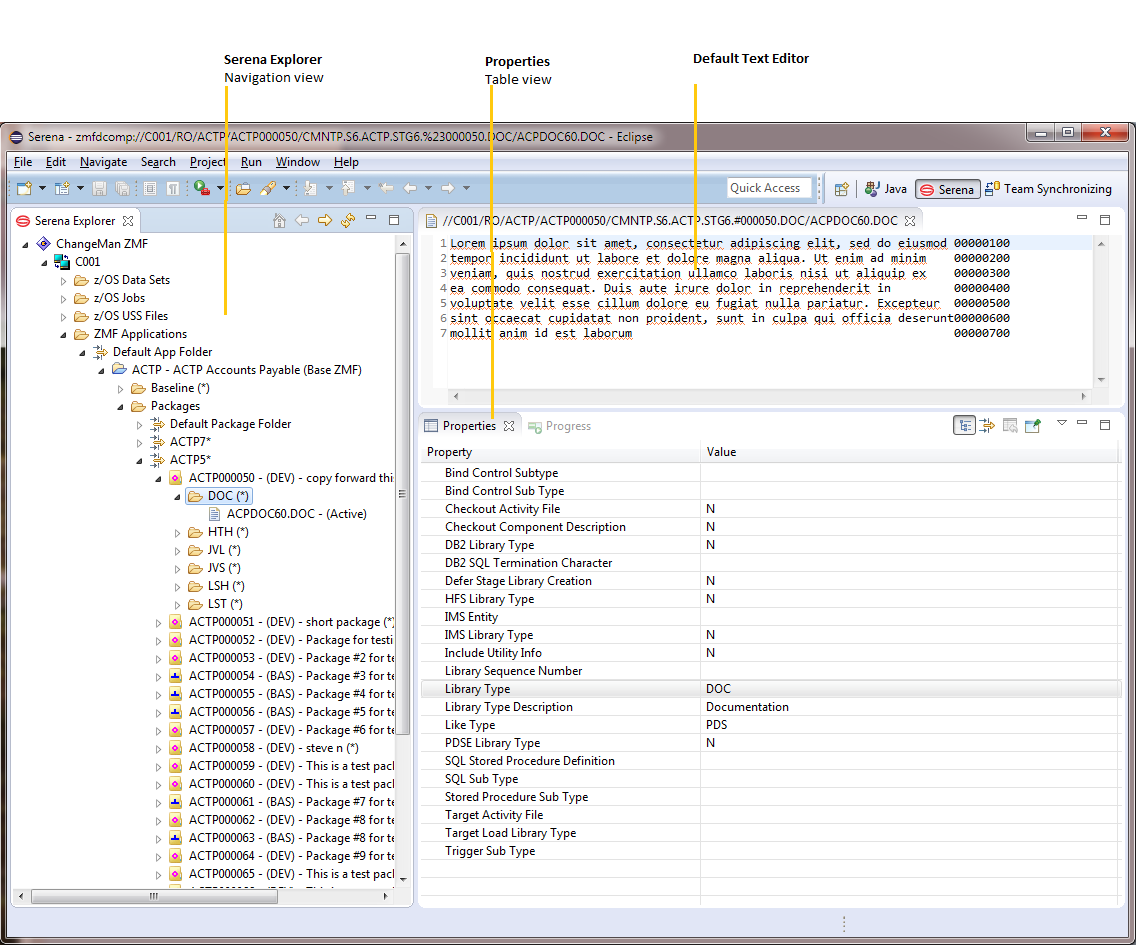
Task: Maximize the Serena Explorer view
Action: 394,220
